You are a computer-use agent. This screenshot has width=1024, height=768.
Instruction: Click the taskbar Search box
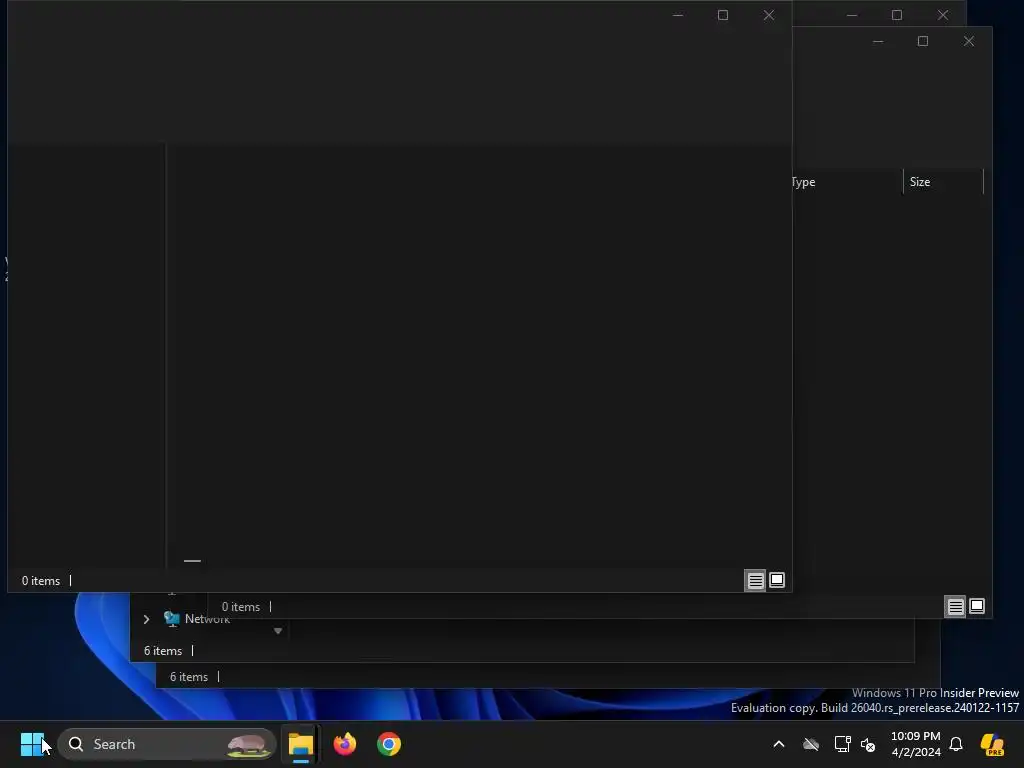tap(167, 744)
